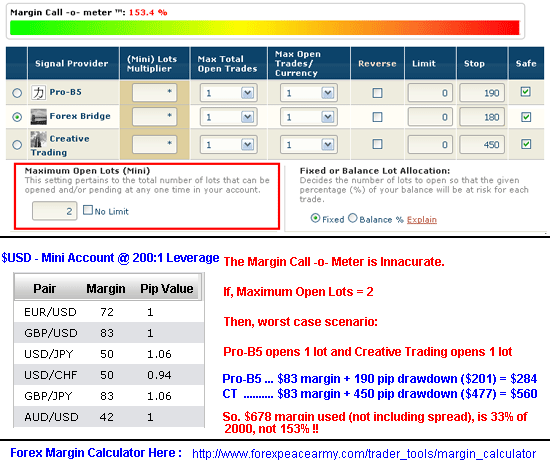Image resolution: width=550 pixels, height=471 pixels.
Task: Uncheck the Safe checkbox for Creative Trading
Action: coord(526,144)
